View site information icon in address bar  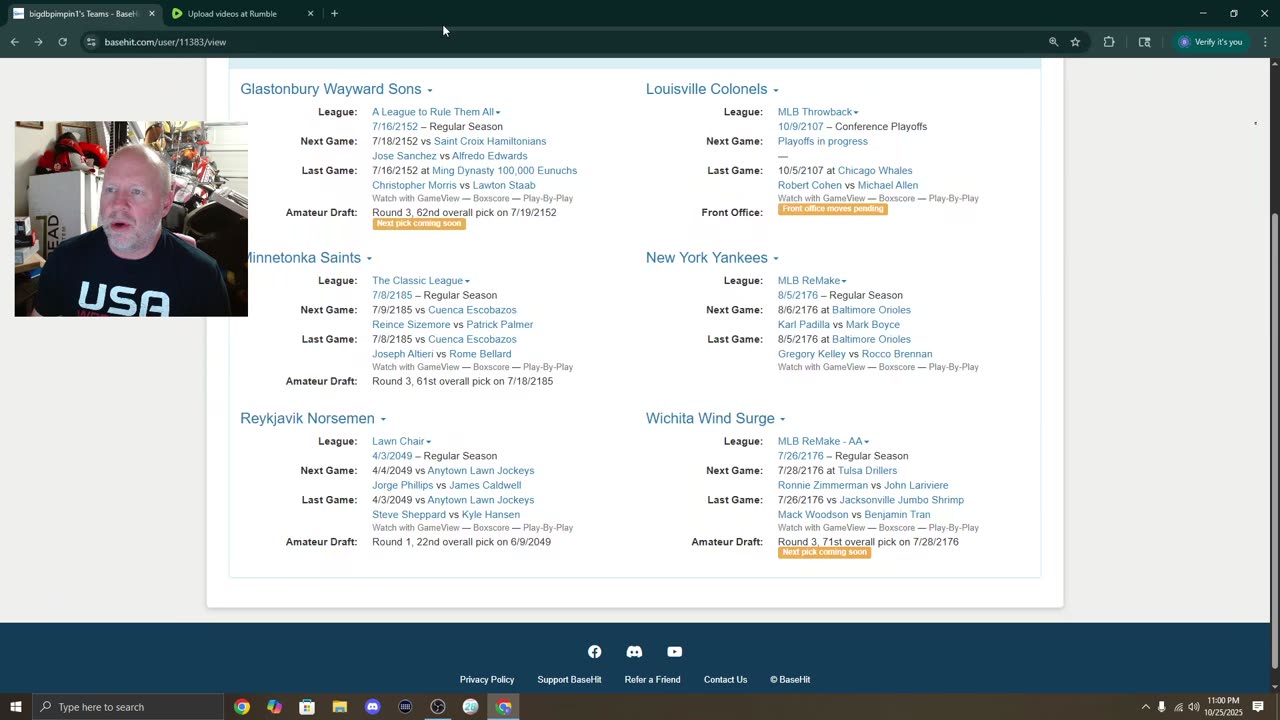pyautogui.click(x=91, y=42)
